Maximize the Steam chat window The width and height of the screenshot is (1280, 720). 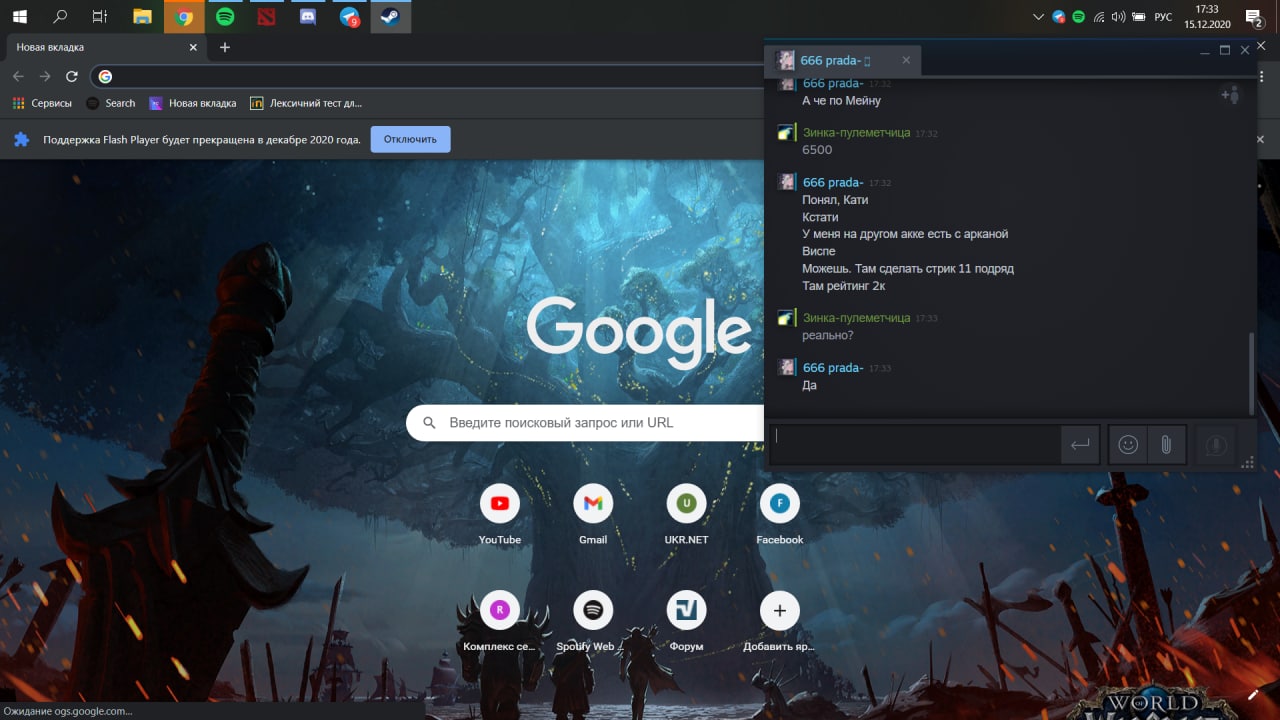pos(1225,50)
